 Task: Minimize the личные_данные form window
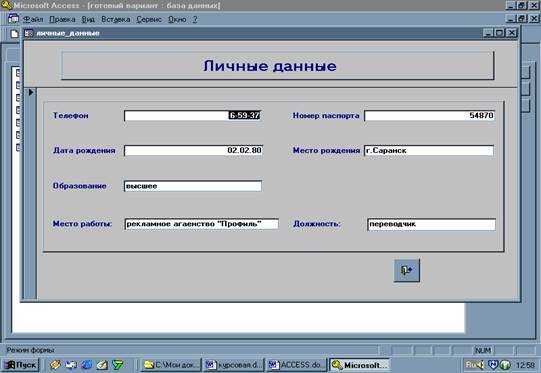click(x=488, y=33)
